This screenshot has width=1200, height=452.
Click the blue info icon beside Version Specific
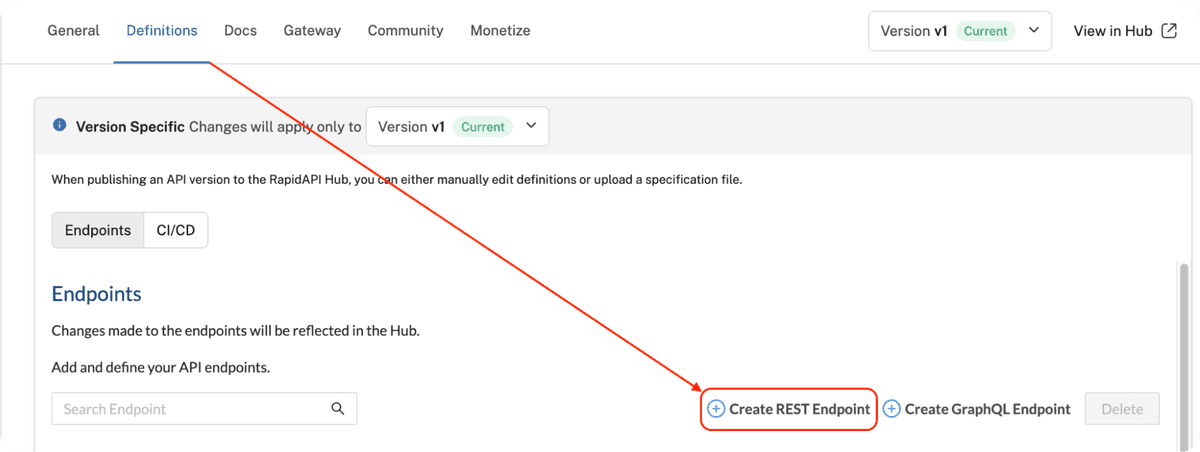pyautogui.click(x=59, y=126)
